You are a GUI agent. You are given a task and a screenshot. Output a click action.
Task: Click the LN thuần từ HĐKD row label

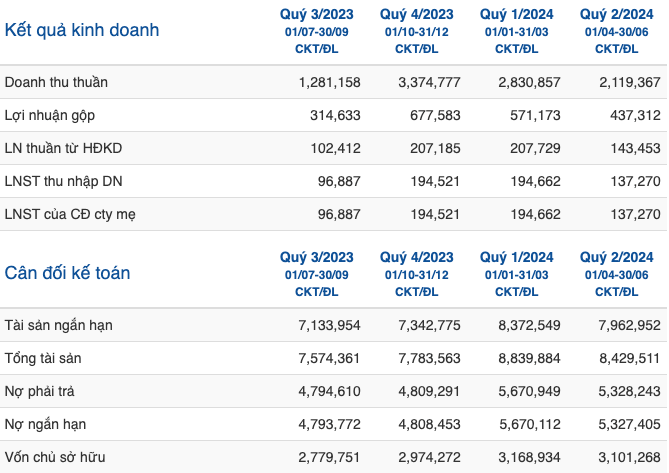pos(64,148)
